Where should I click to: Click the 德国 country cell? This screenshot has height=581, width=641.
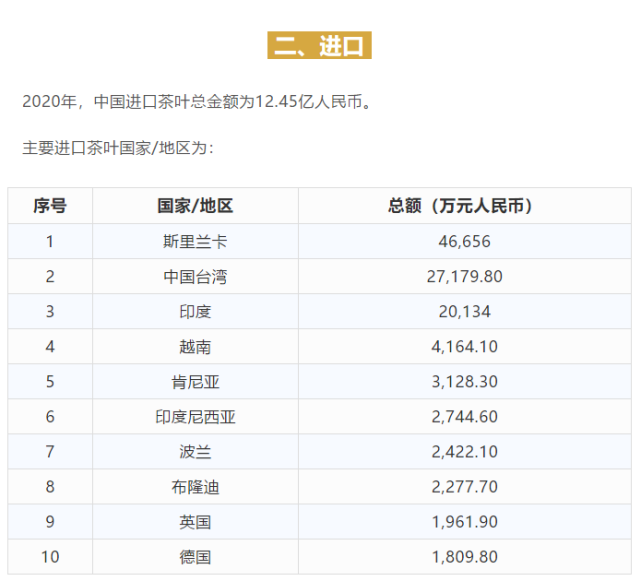(195, 557)
